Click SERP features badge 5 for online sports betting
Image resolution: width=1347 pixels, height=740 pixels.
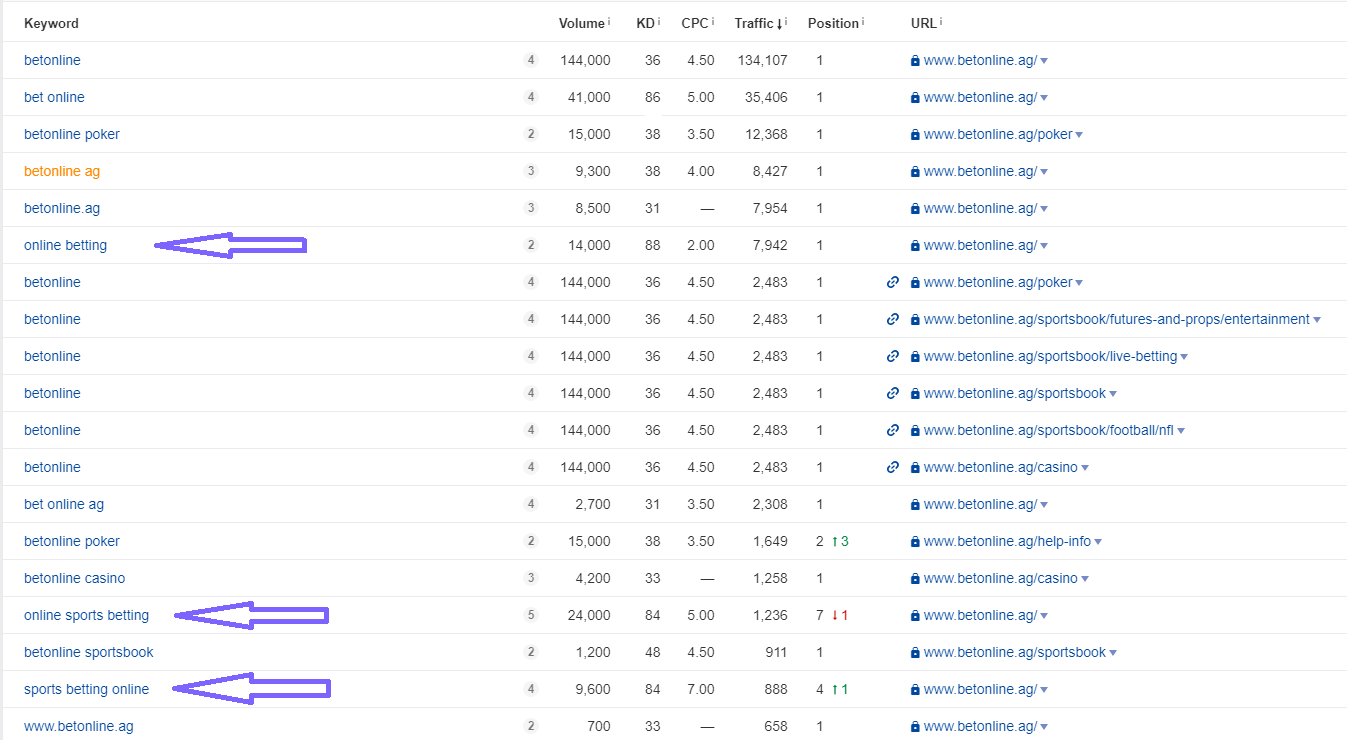[x=531, y=615]
